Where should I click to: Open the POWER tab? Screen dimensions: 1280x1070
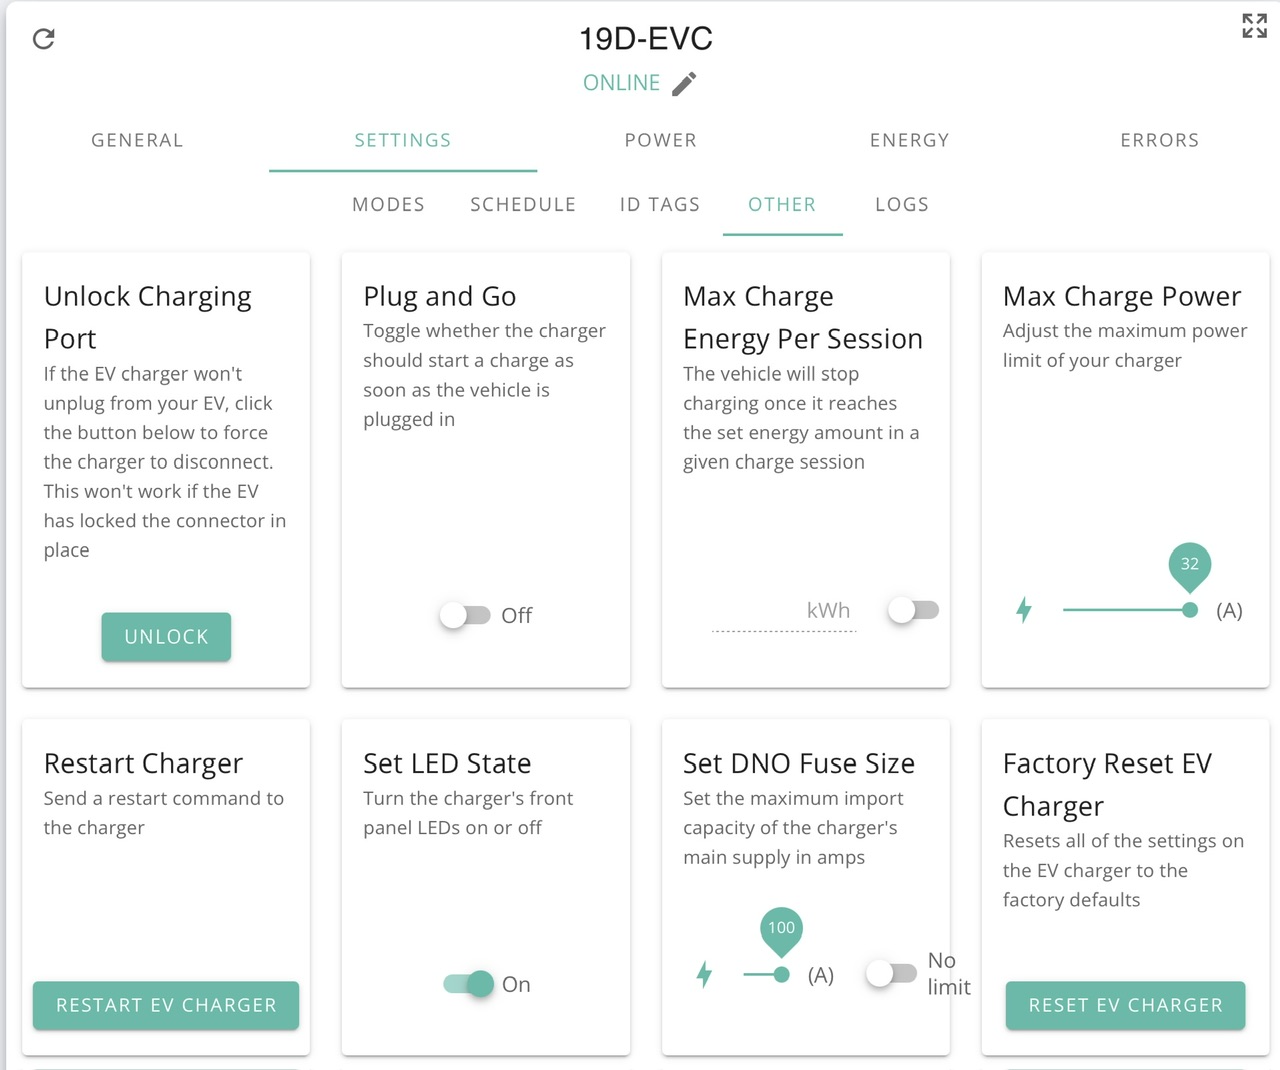(661, 140)
